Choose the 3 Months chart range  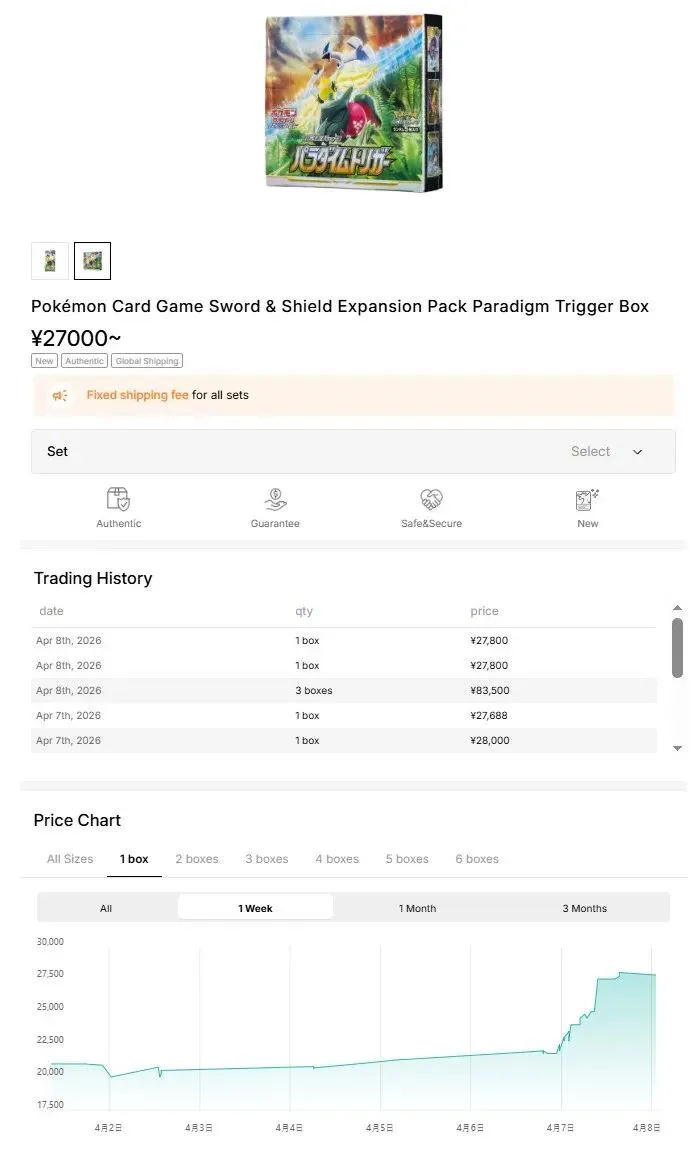tap(584, 908)
